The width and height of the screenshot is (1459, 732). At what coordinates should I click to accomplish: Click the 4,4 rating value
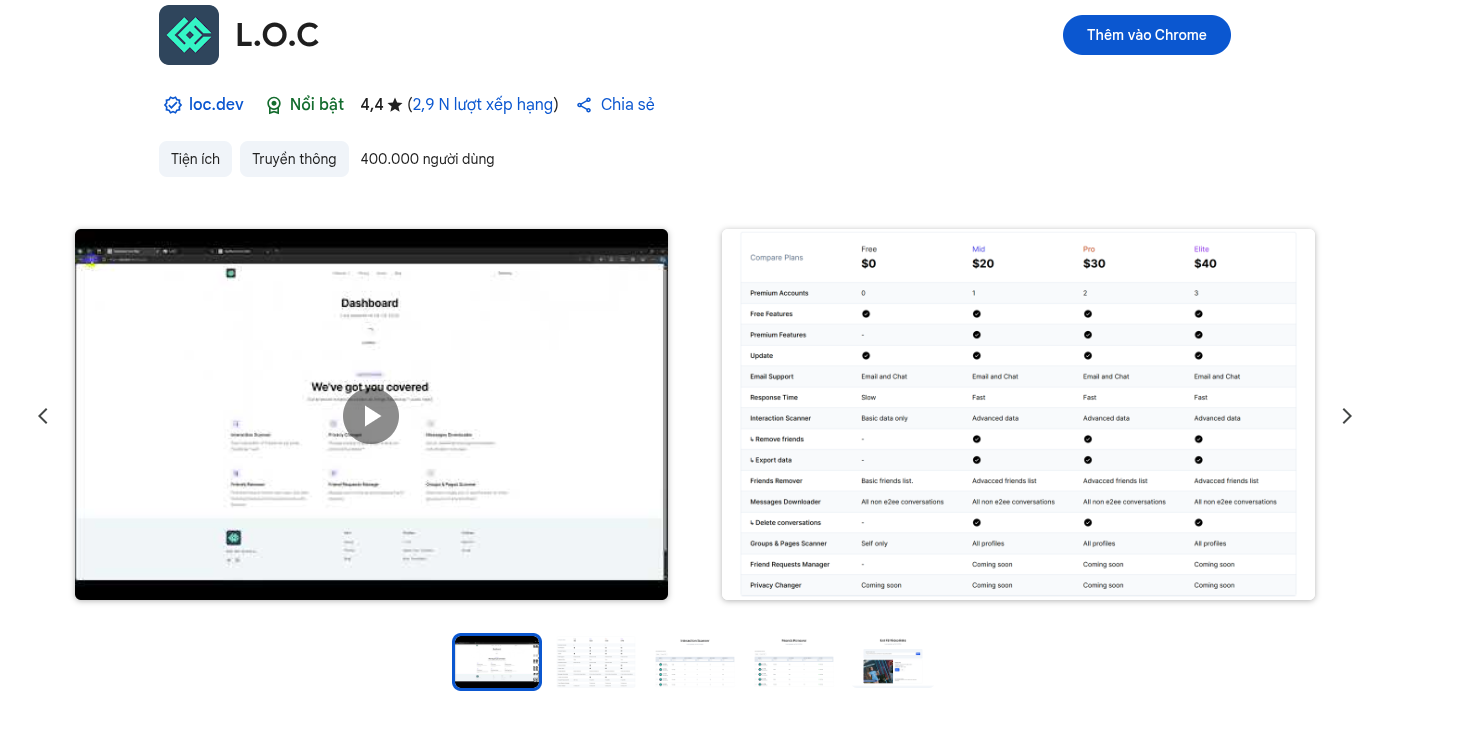372,105
